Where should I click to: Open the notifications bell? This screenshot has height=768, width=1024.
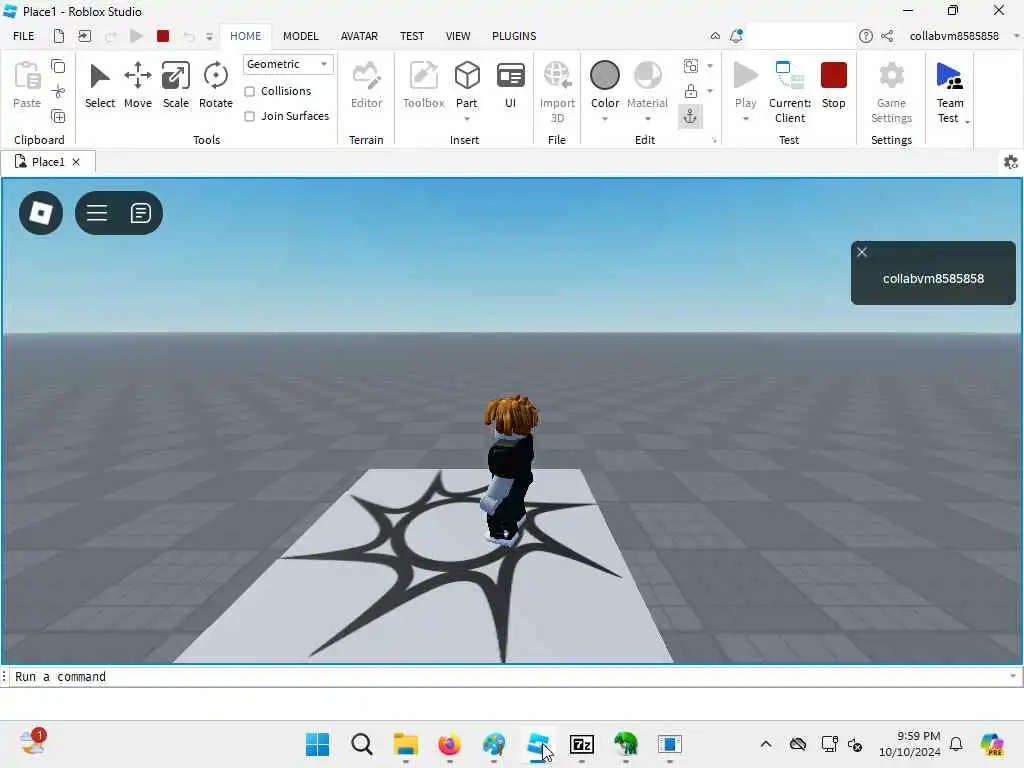click(736, 36)
